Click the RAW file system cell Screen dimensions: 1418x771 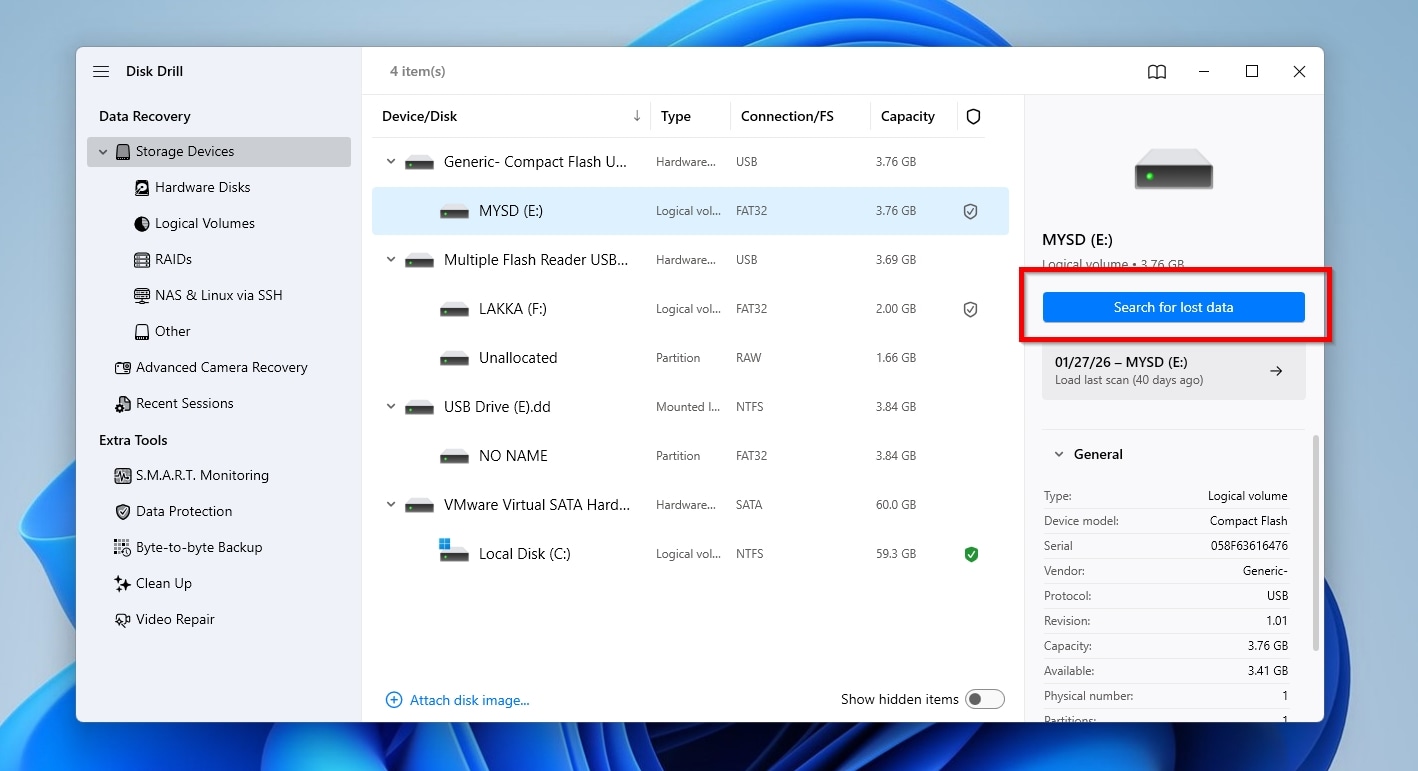click(x=748, y=358)
